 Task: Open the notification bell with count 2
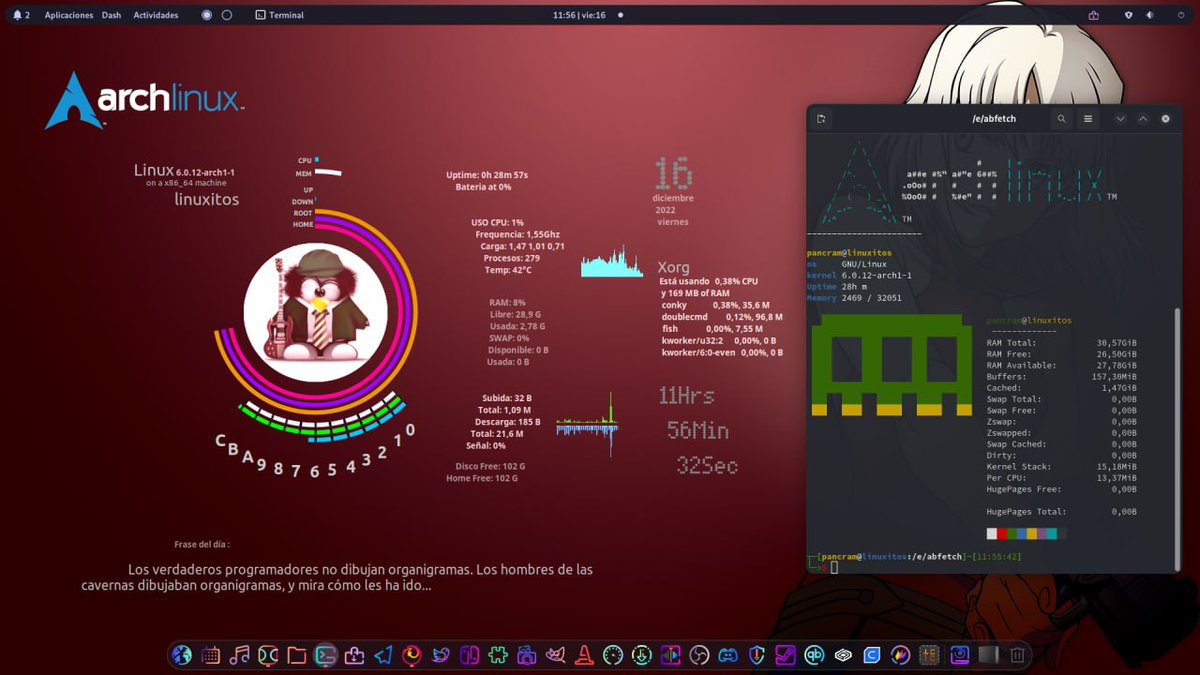tap(21, 15)
